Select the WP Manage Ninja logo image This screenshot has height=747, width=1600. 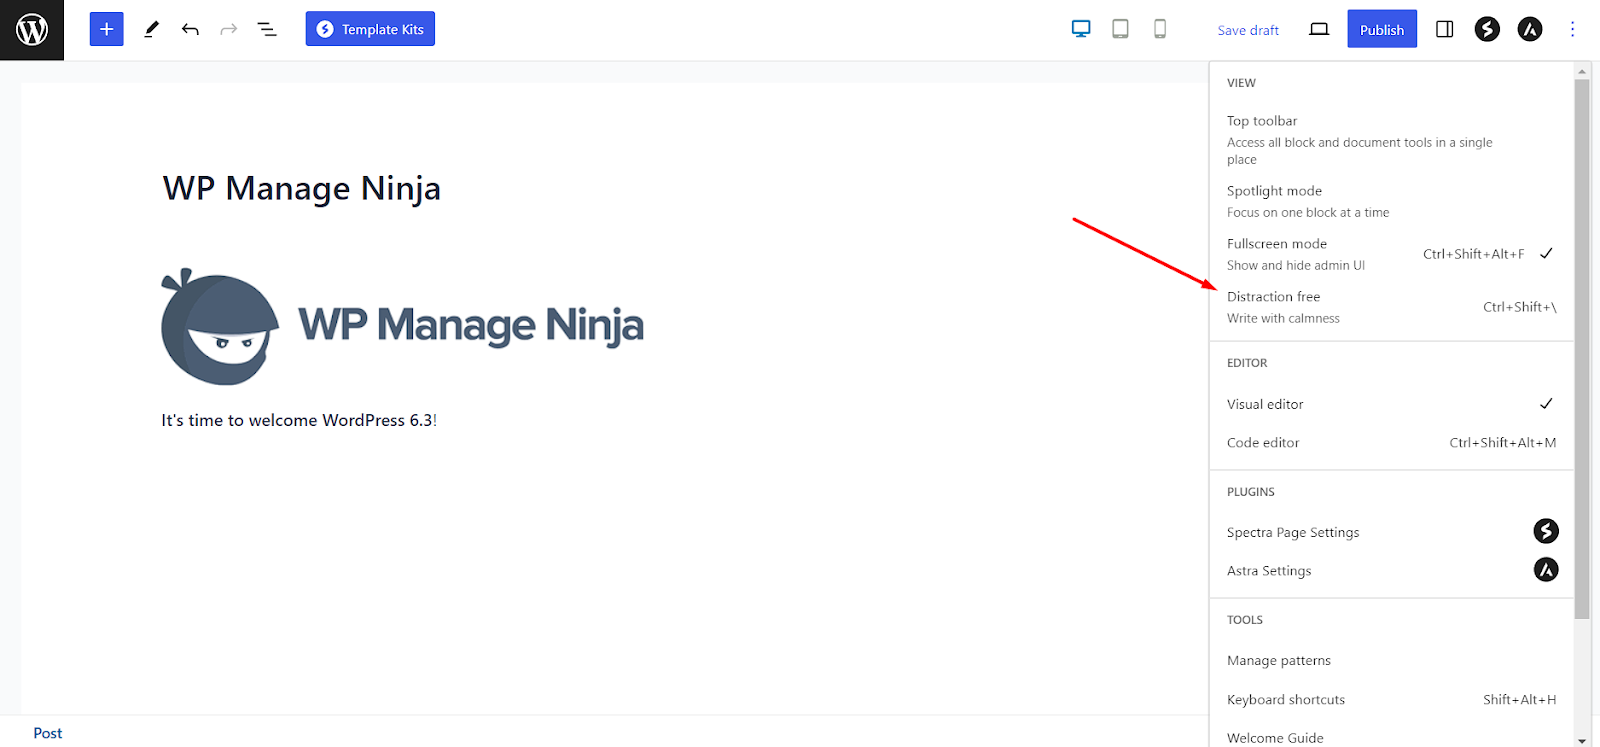tap(402, 326)
